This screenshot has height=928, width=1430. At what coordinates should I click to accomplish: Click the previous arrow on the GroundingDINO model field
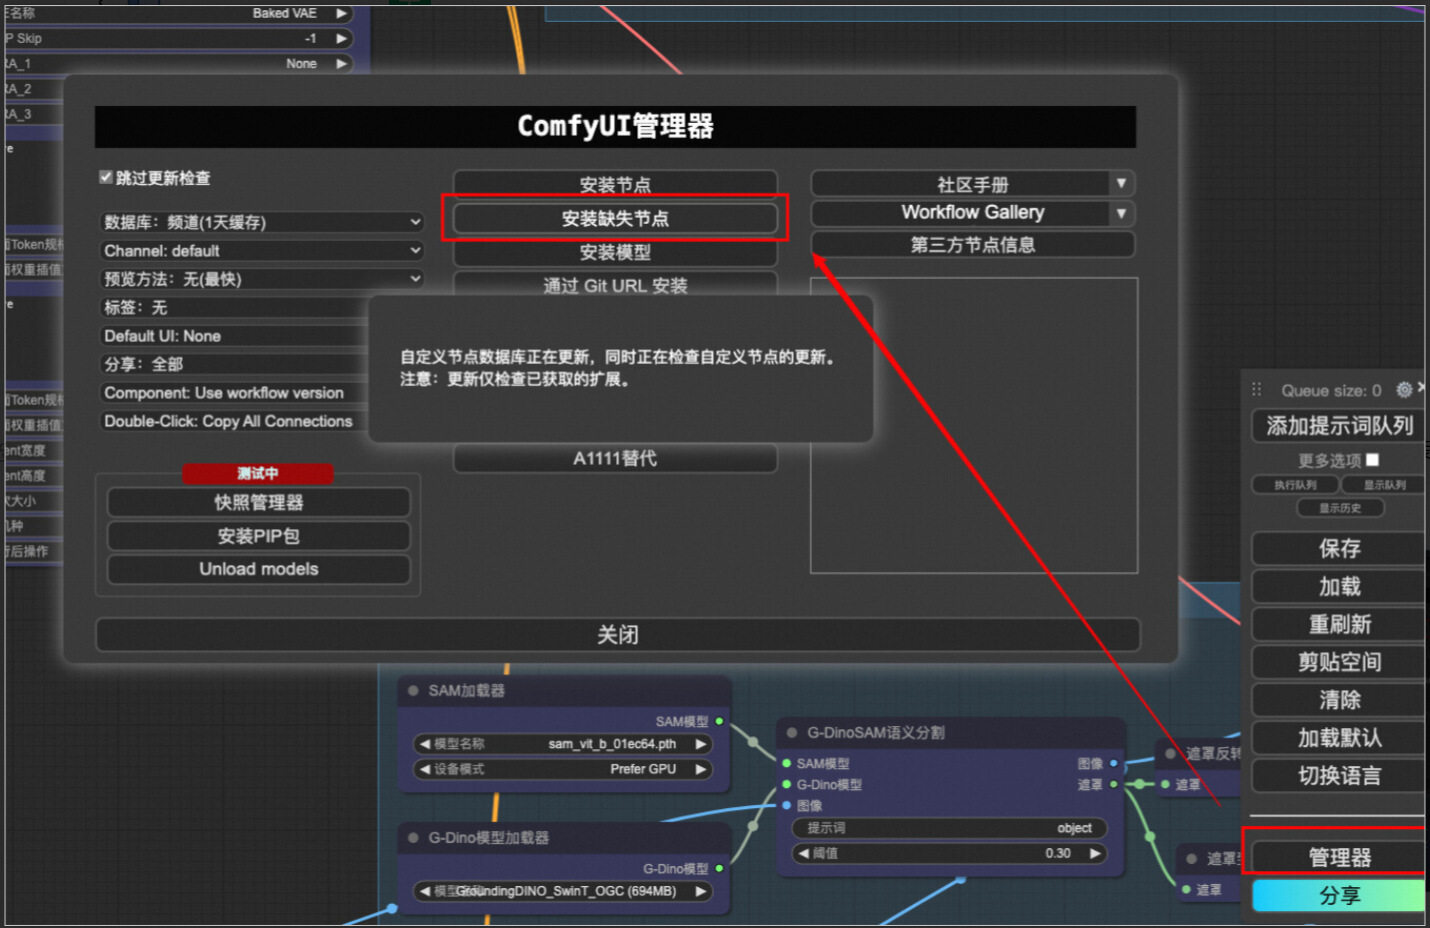coord(425,891)
